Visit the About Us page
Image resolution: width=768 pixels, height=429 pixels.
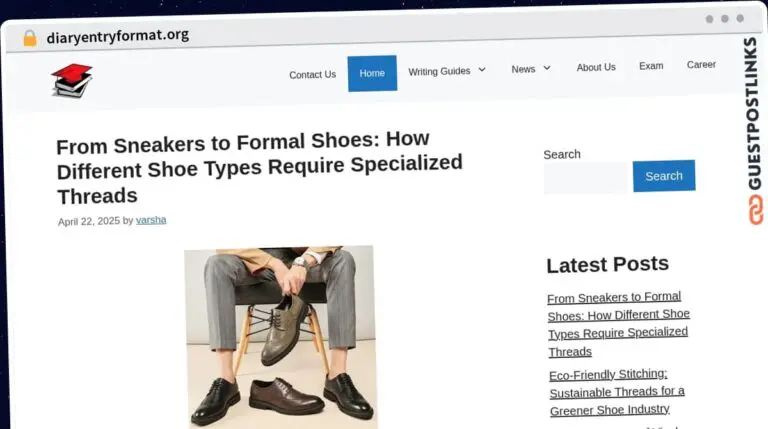(x=596, y=68)
